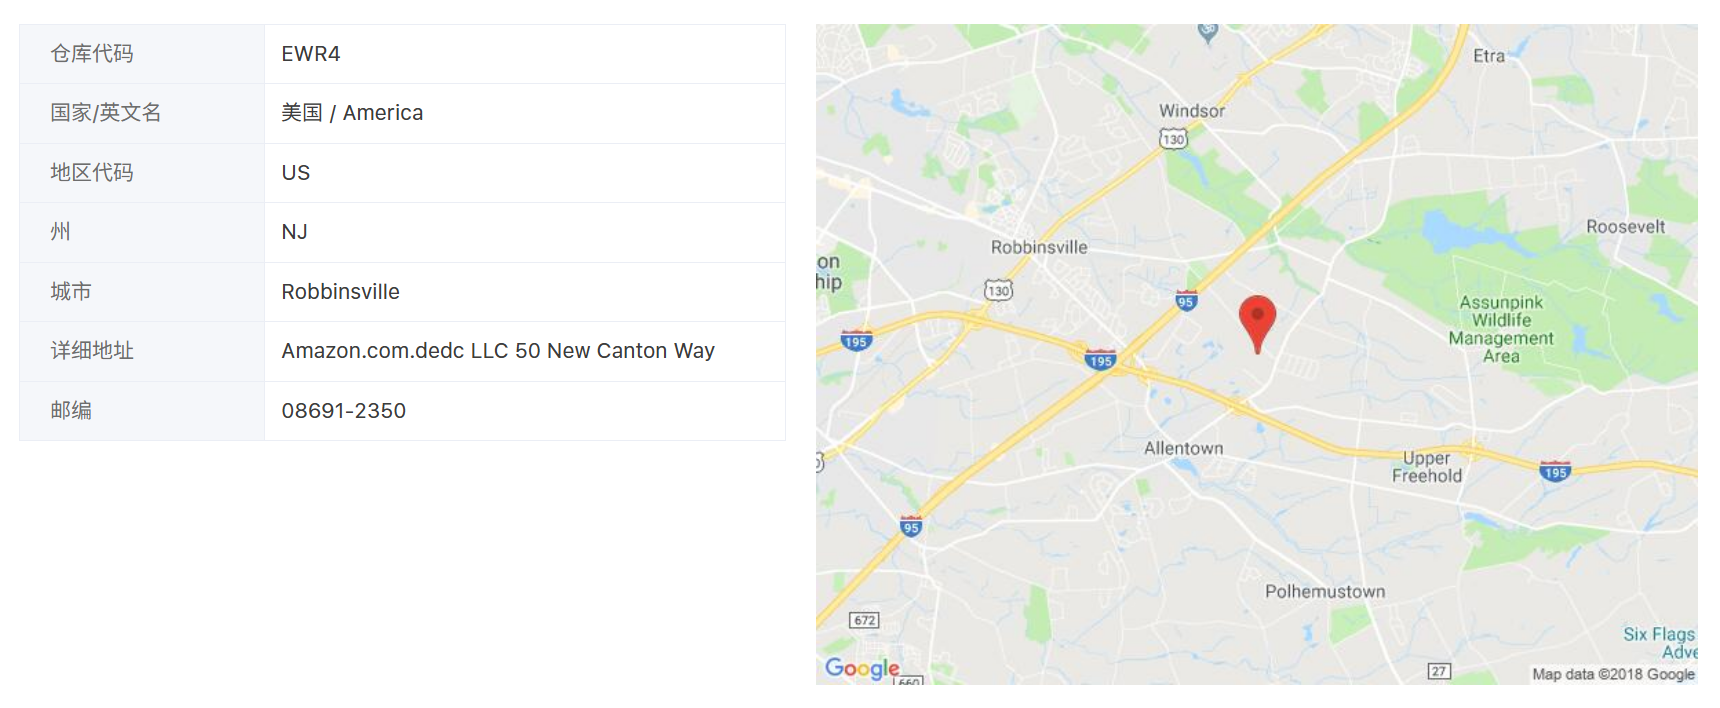Click the 08691-2350 postal code value
This screenshot has height=708, width=1720.
point(343,411)
